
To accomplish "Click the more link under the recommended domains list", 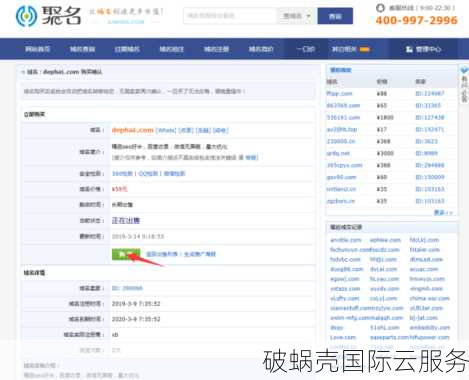I will (x=443, y=213).
